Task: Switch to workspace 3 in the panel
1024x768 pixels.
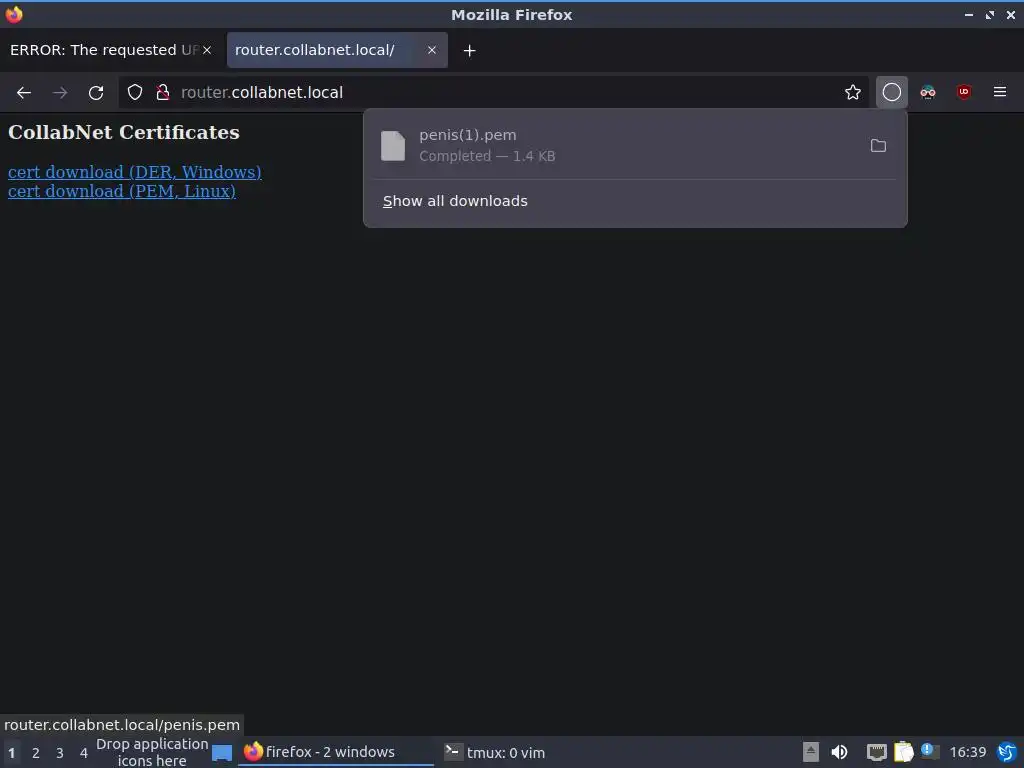Action: pyautogui.click(x=59, y=753)
